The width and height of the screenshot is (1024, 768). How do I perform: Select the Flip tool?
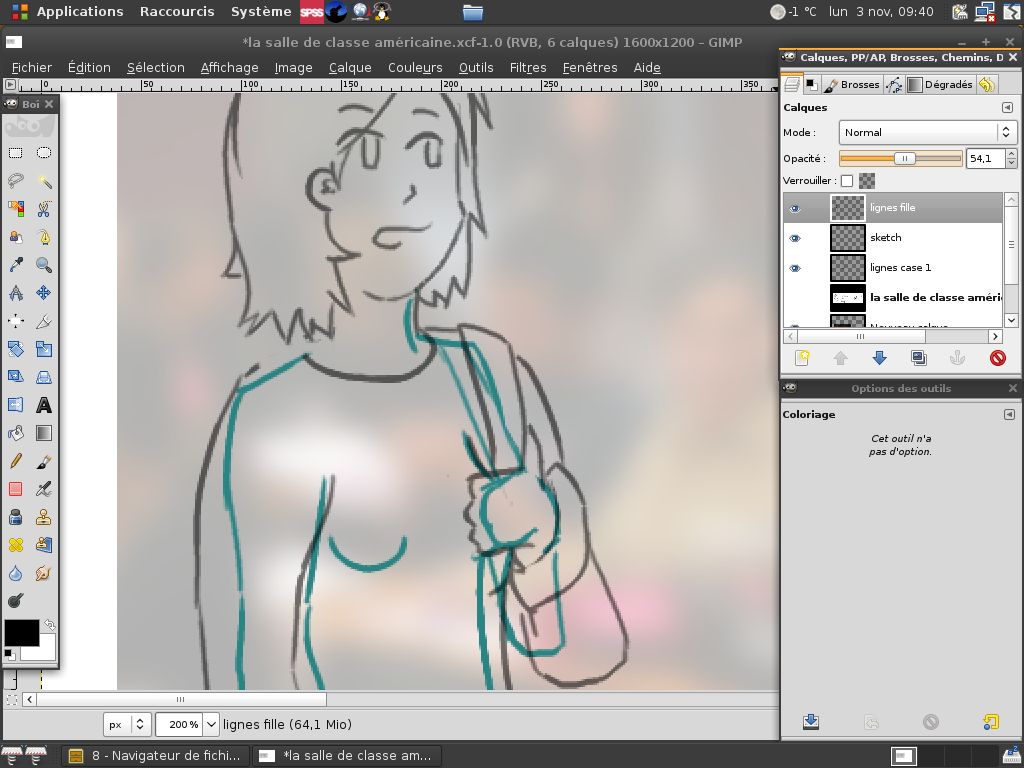click(16, 405)
